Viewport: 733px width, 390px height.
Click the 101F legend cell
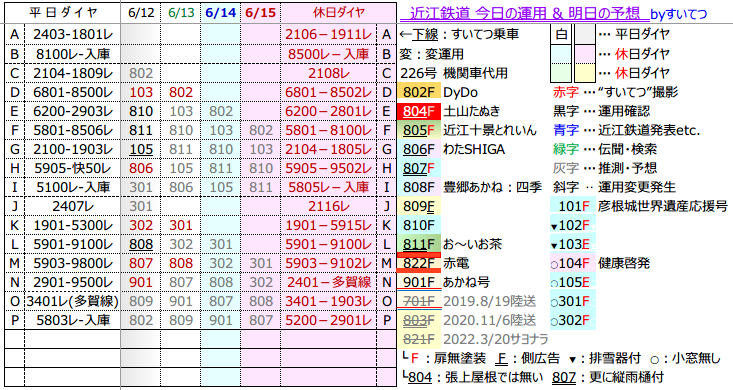[573, 206]
